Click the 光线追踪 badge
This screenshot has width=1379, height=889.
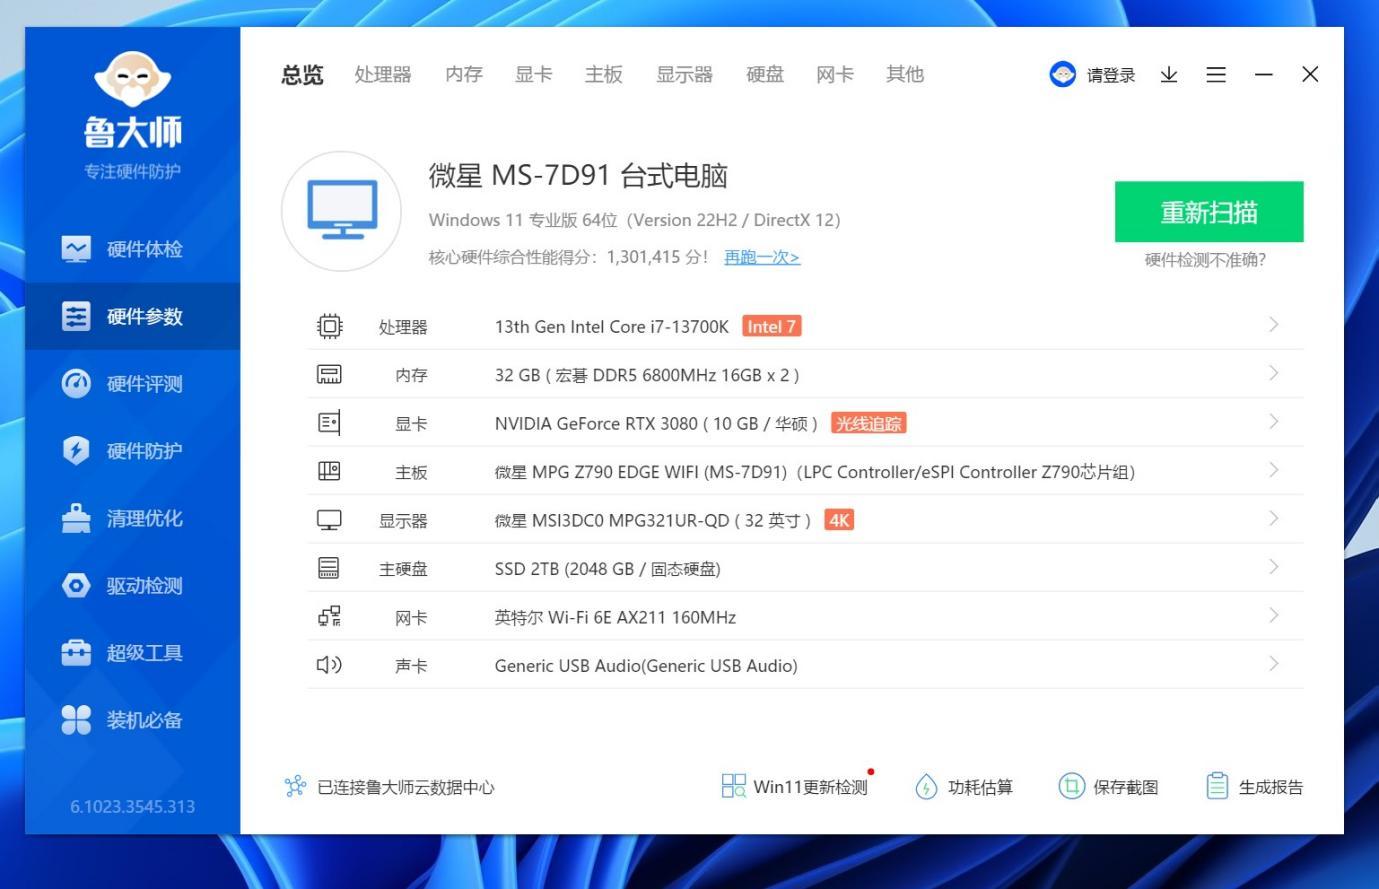click(x=868, y=423)
